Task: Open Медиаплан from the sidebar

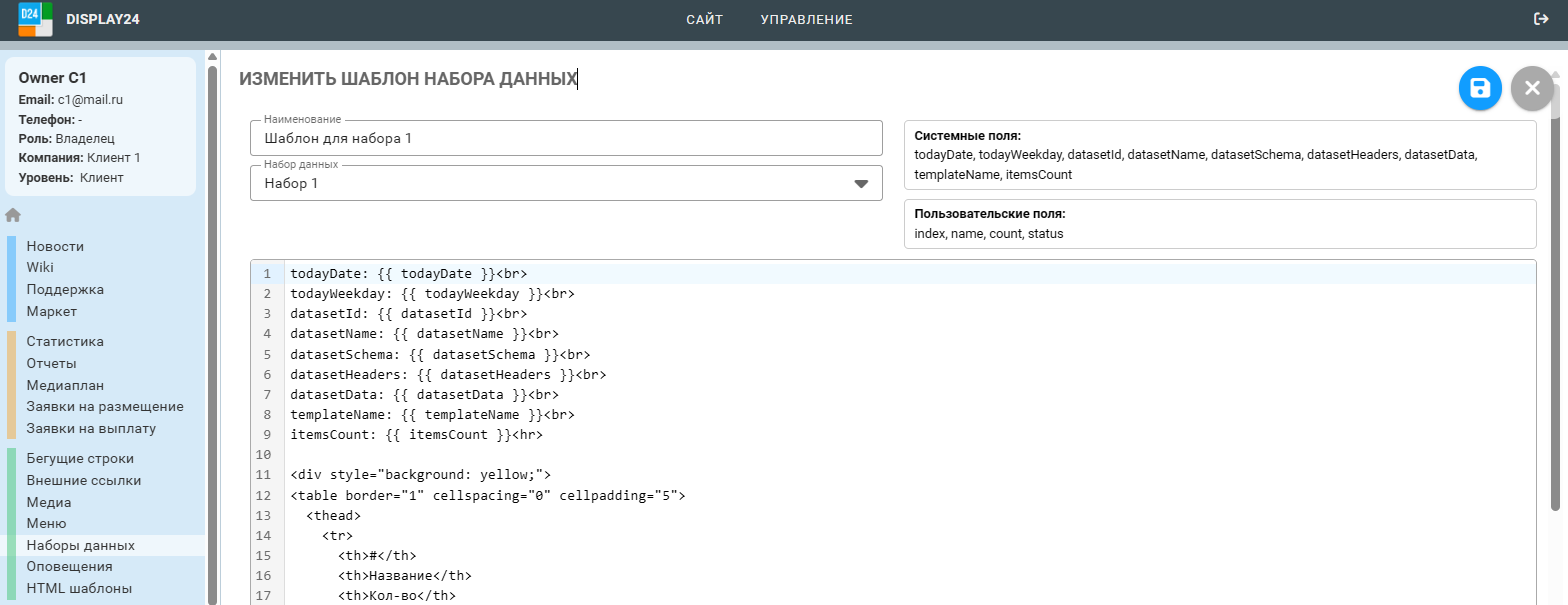Action: (65, 385)
